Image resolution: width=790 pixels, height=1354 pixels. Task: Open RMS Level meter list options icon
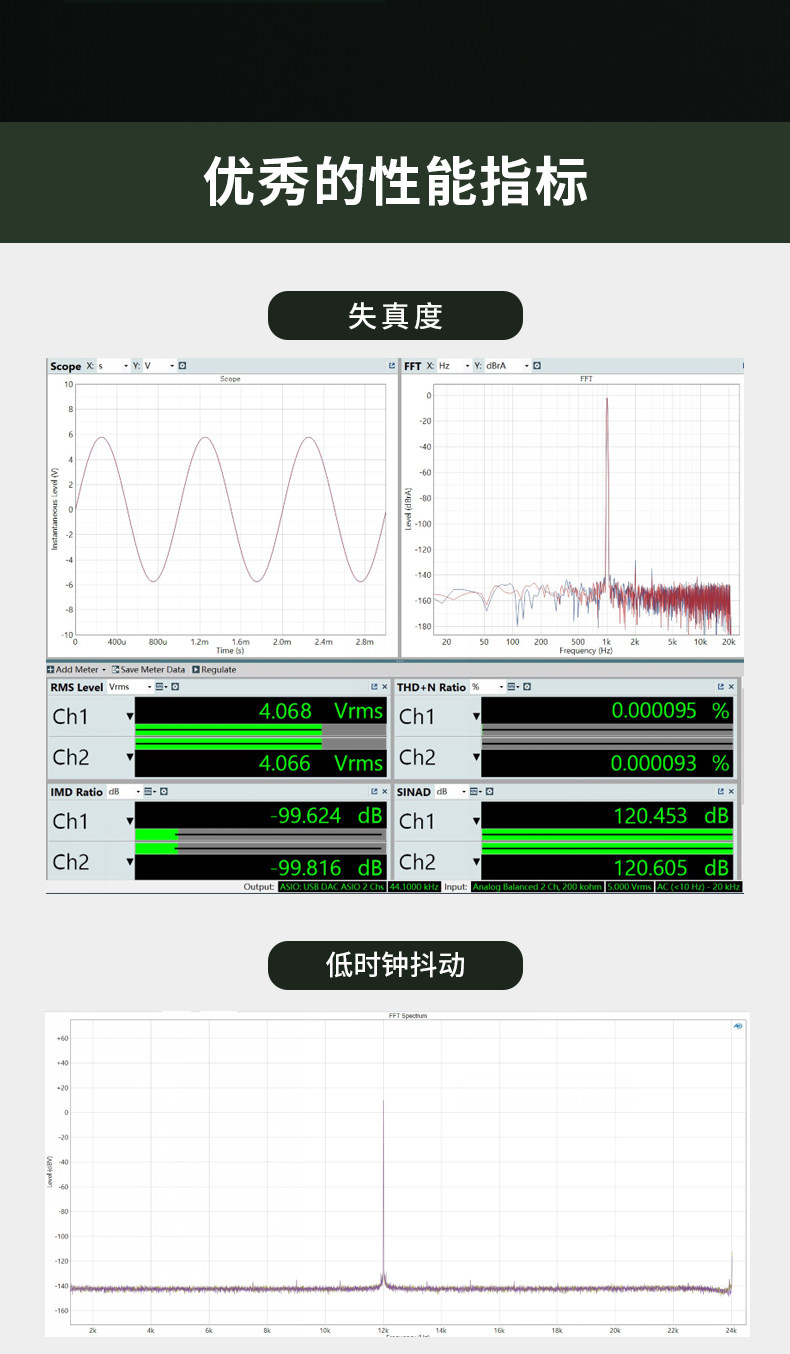click(x=161, y=687)
